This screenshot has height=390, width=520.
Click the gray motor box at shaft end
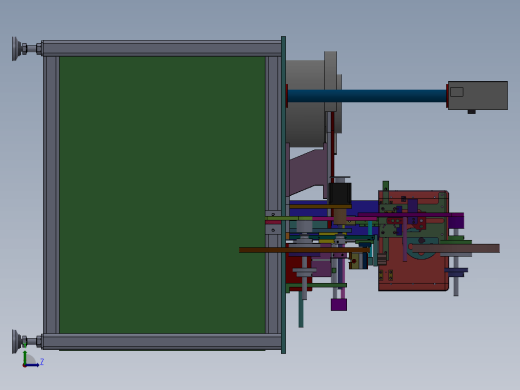[478, 95]
